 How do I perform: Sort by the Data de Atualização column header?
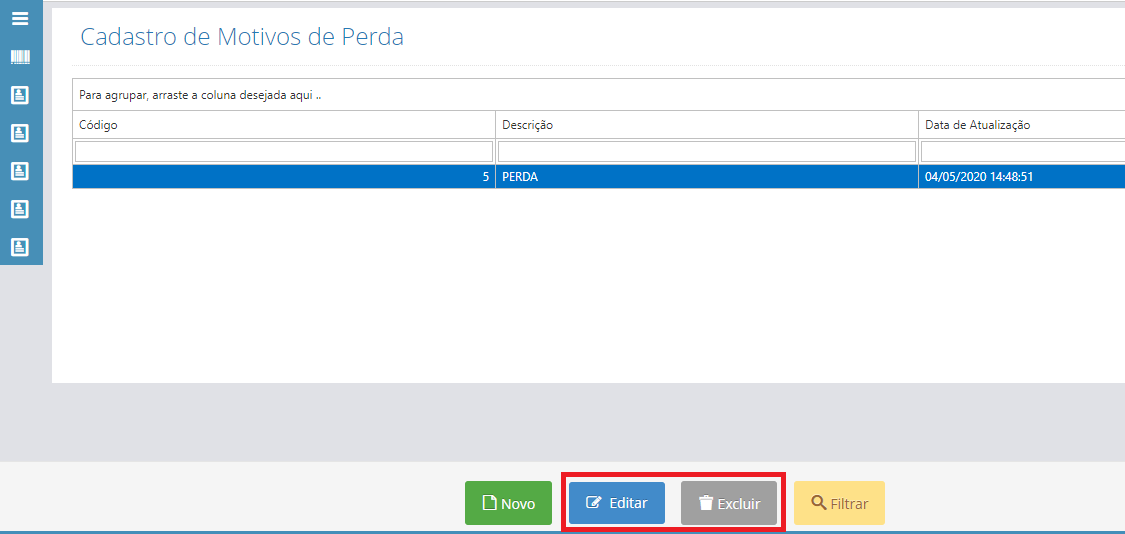point(1022,125)
